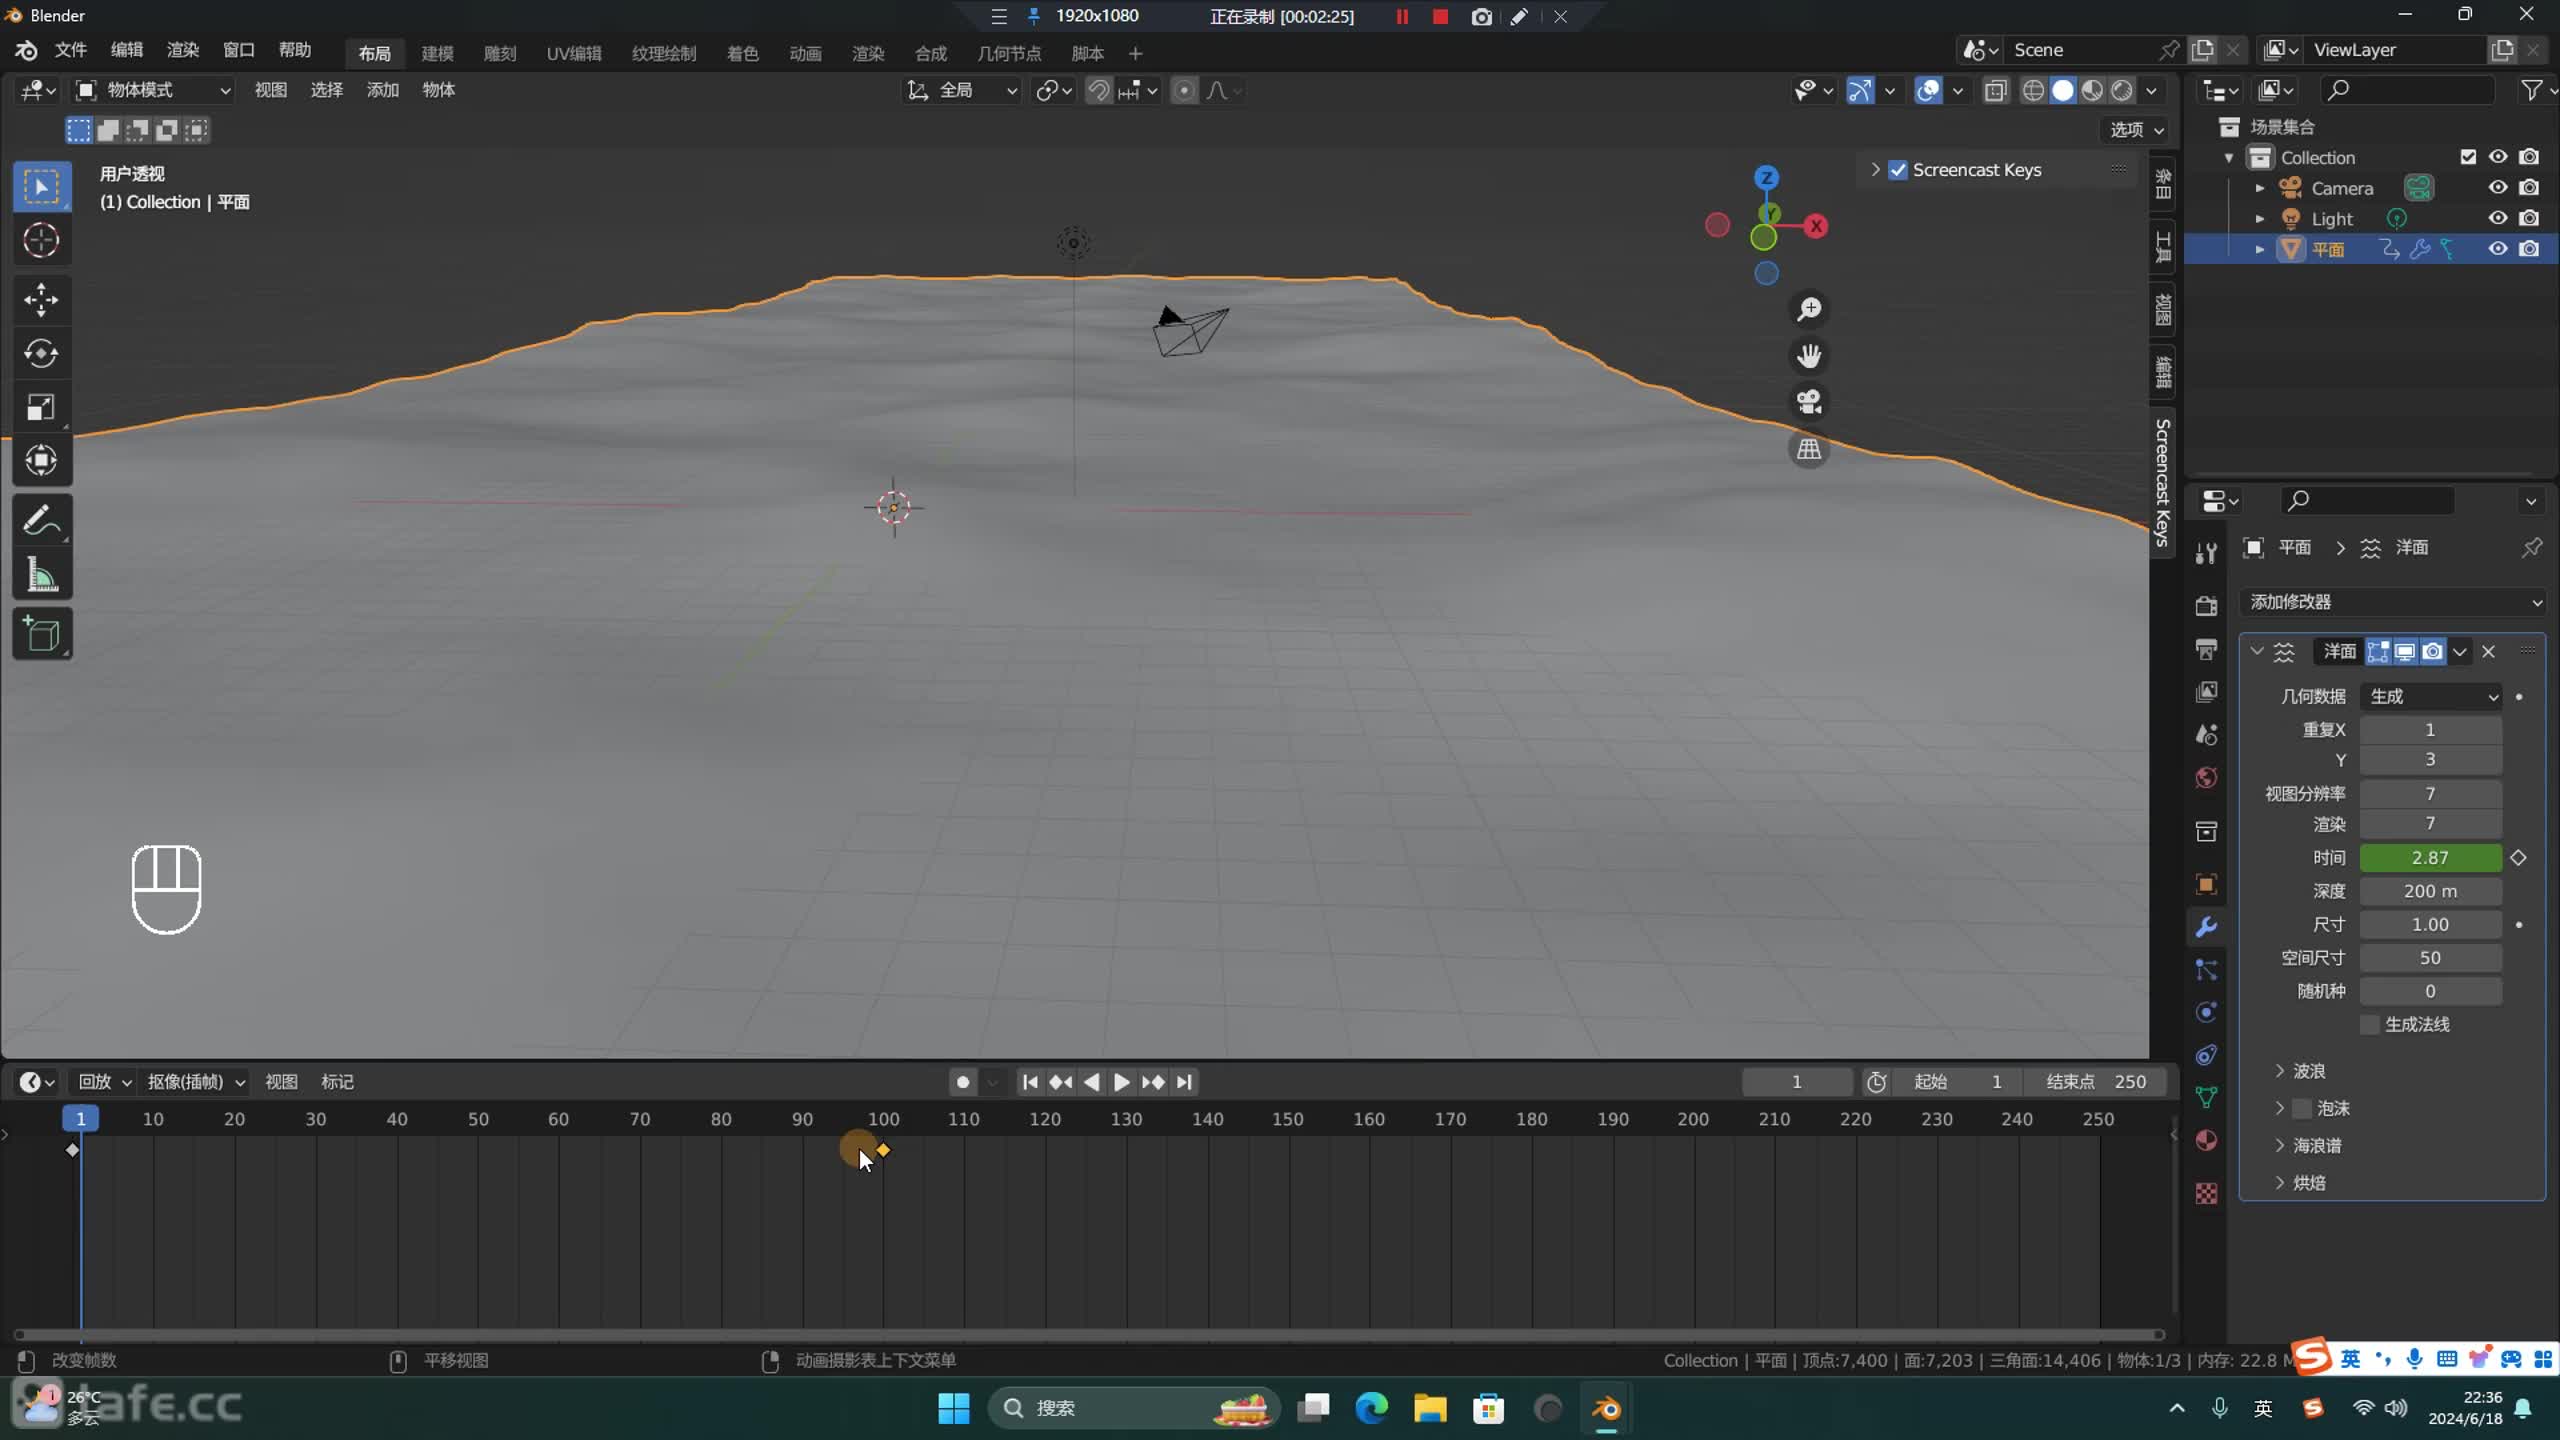Toggle camera view with the camera icon

(1809, 402)
